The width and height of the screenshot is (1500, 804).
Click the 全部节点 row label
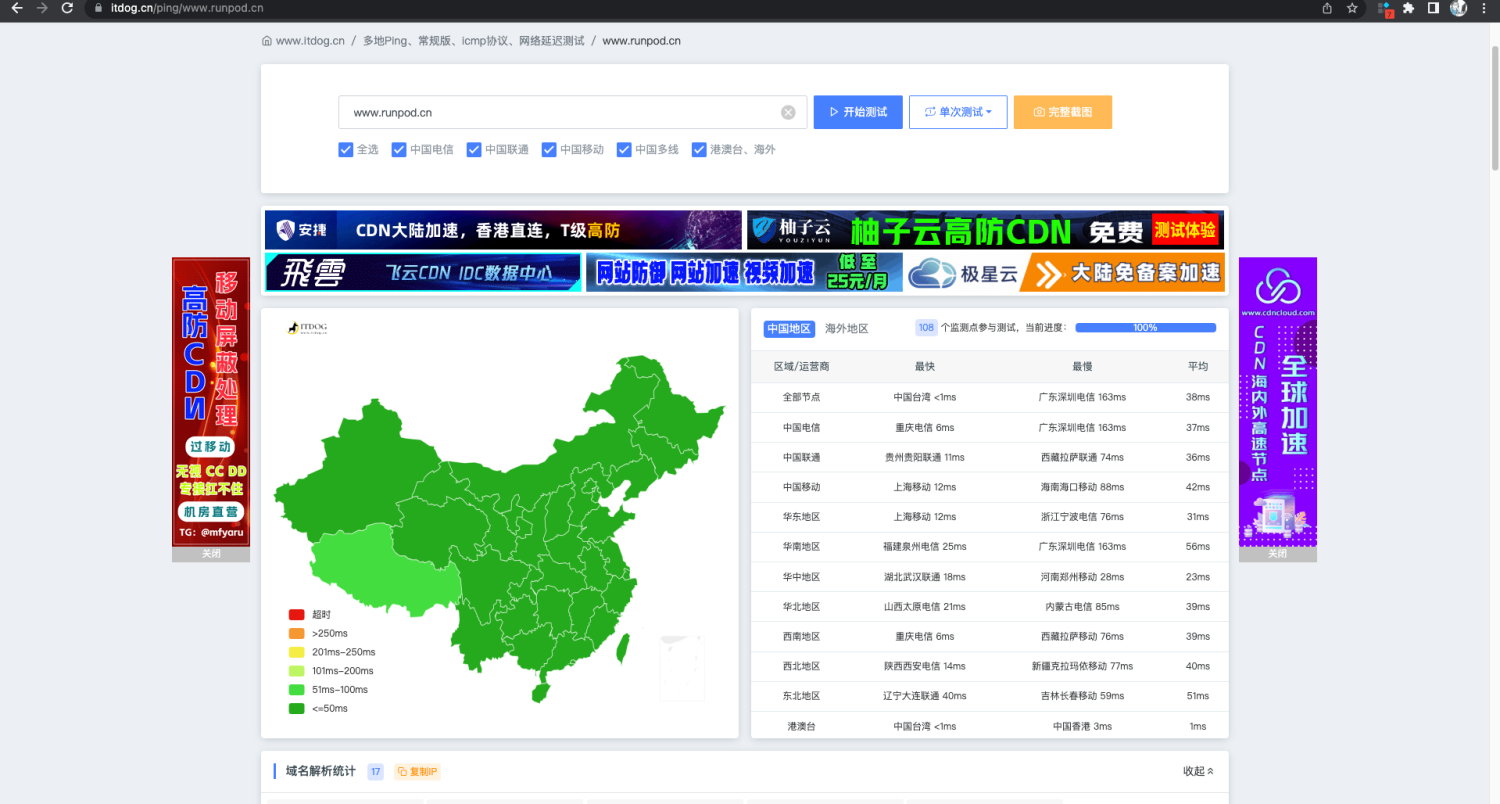pos(801,397)
